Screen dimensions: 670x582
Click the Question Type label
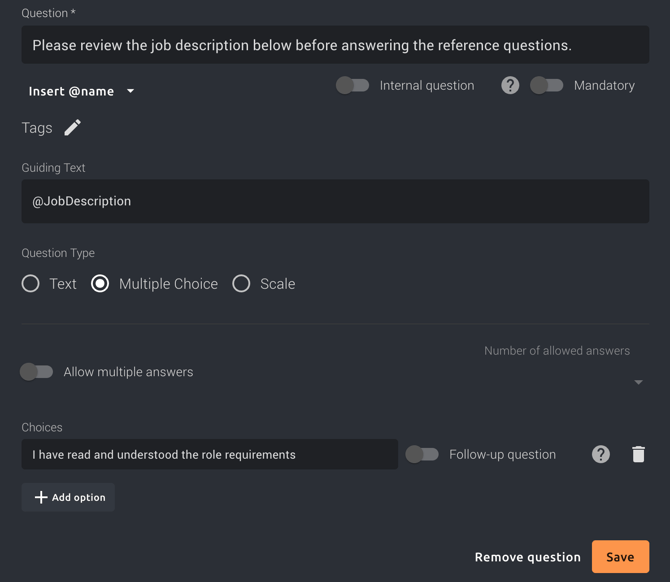58,253
